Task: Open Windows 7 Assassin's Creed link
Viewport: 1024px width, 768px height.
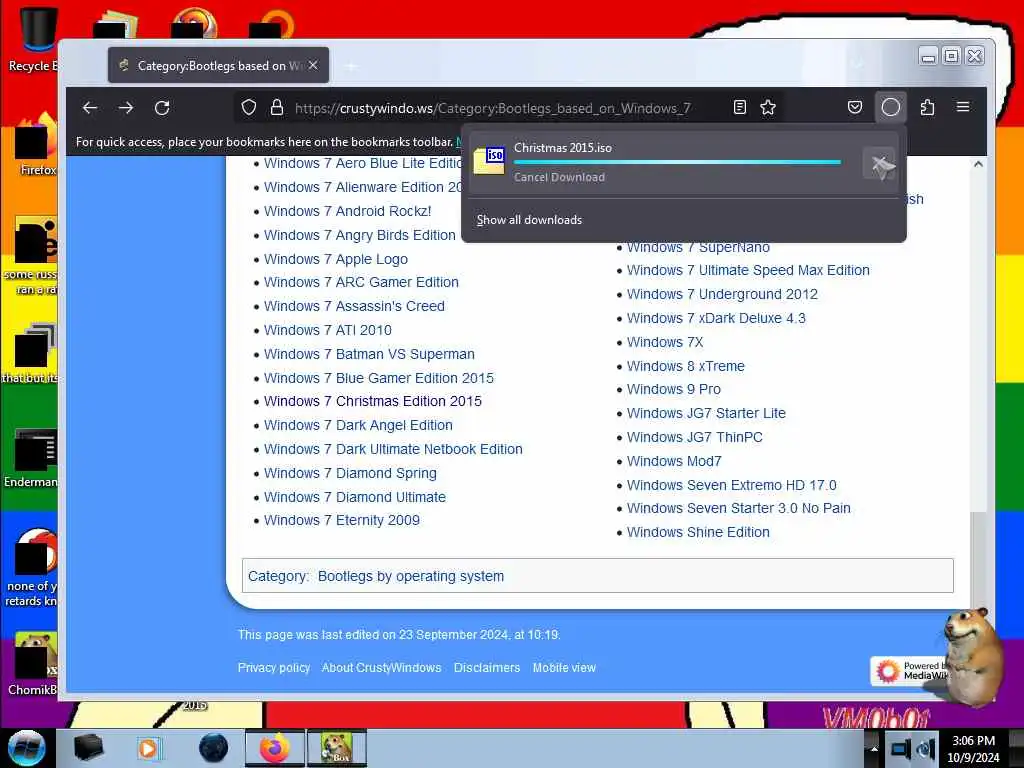Action: [x=354, y=306]
